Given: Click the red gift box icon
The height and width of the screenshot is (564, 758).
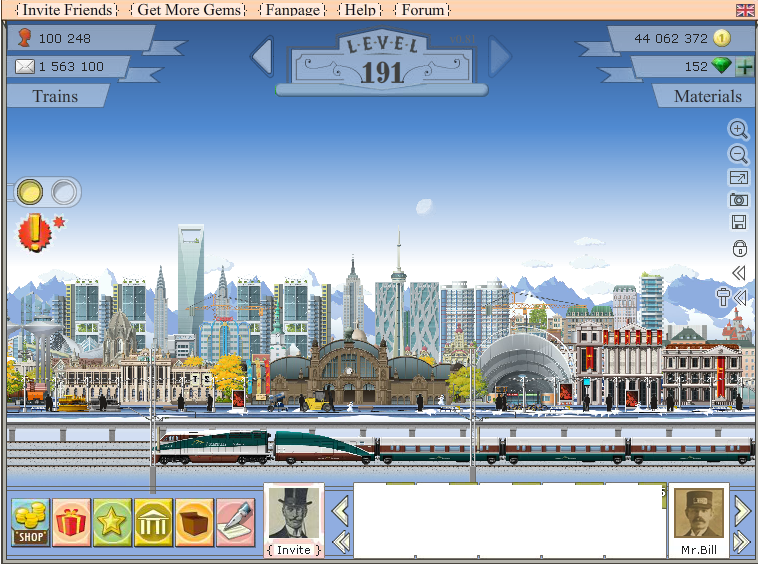Looking at the screenshot, I should [x=72, y=522].
